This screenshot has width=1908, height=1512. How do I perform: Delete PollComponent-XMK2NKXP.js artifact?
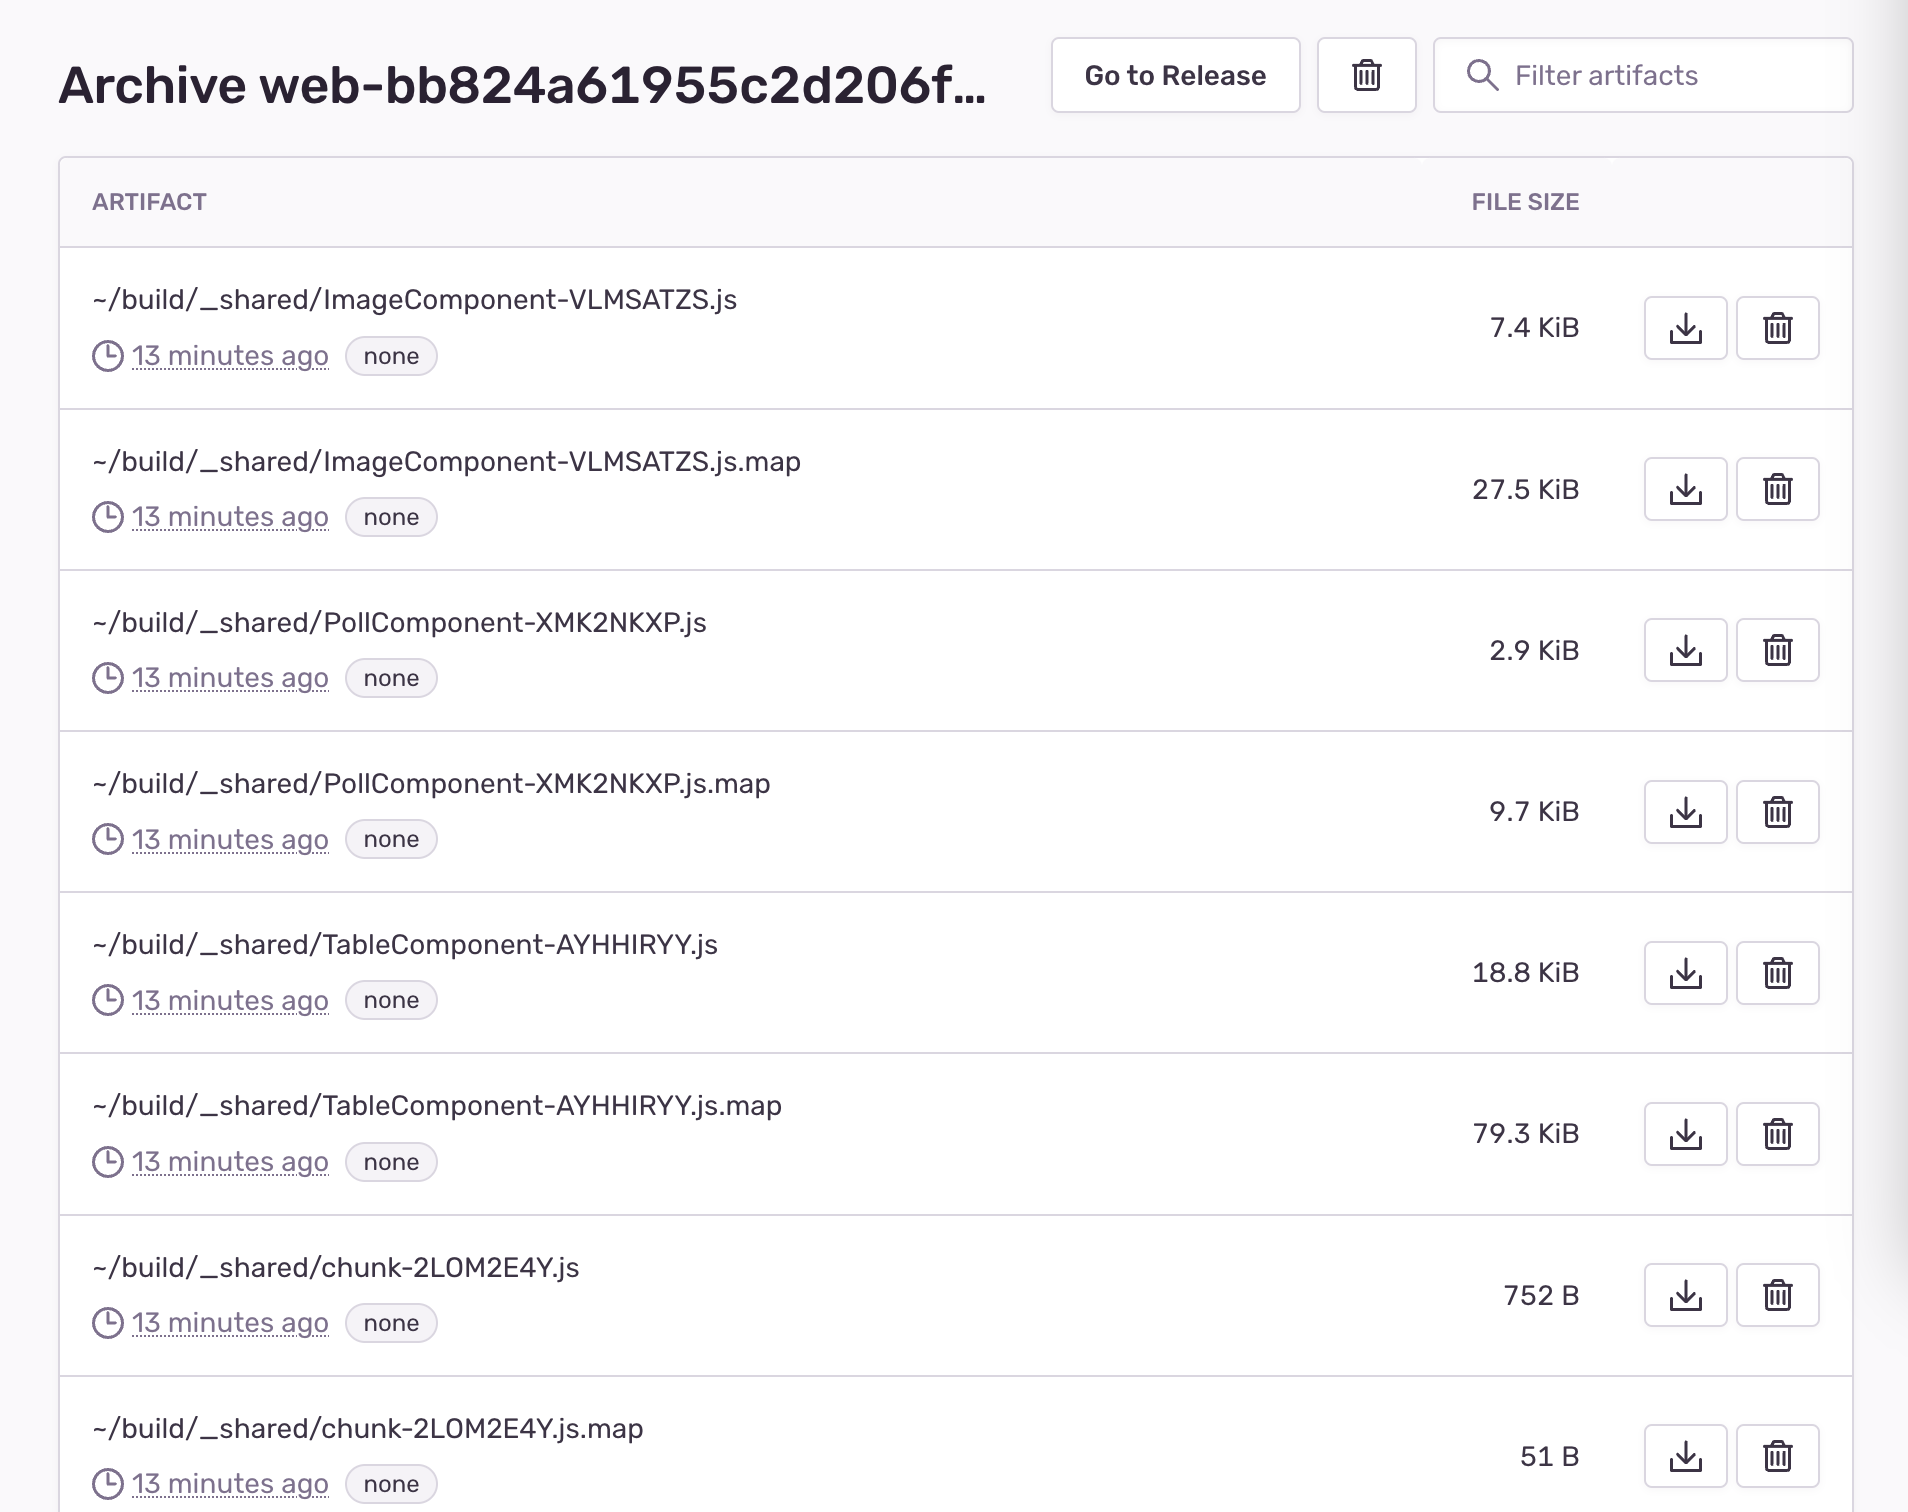click(1777, 650)
